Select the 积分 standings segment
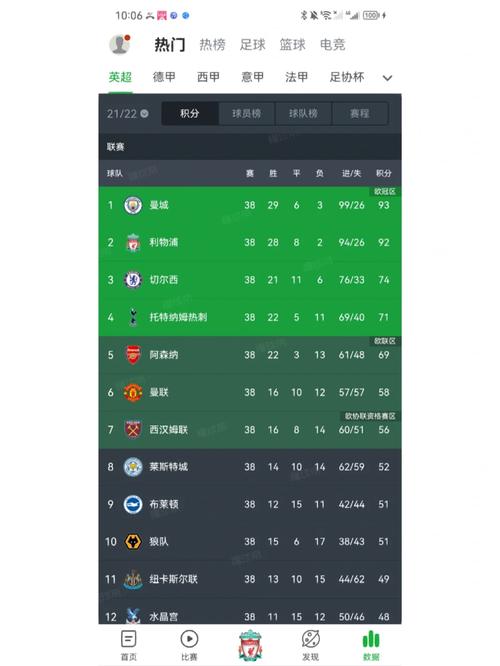The image size is (500, 666). 189,113
